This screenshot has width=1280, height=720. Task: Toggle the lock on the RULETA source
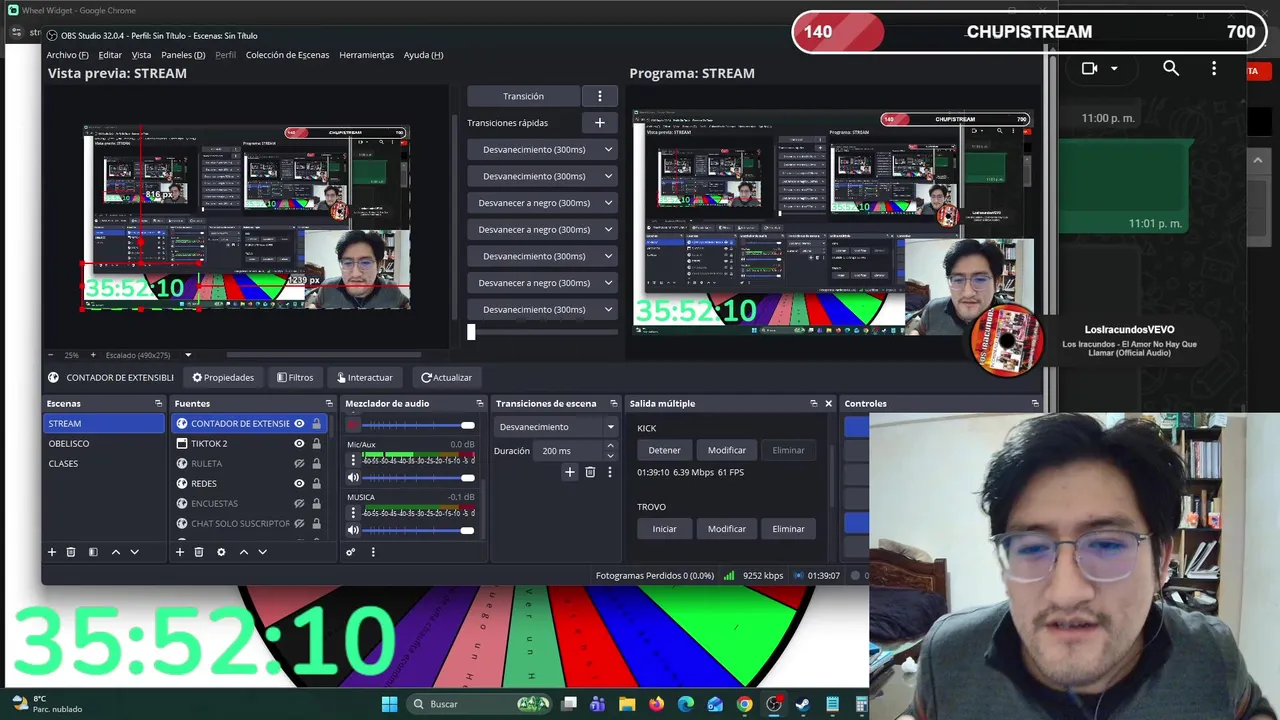click(316, 463)
